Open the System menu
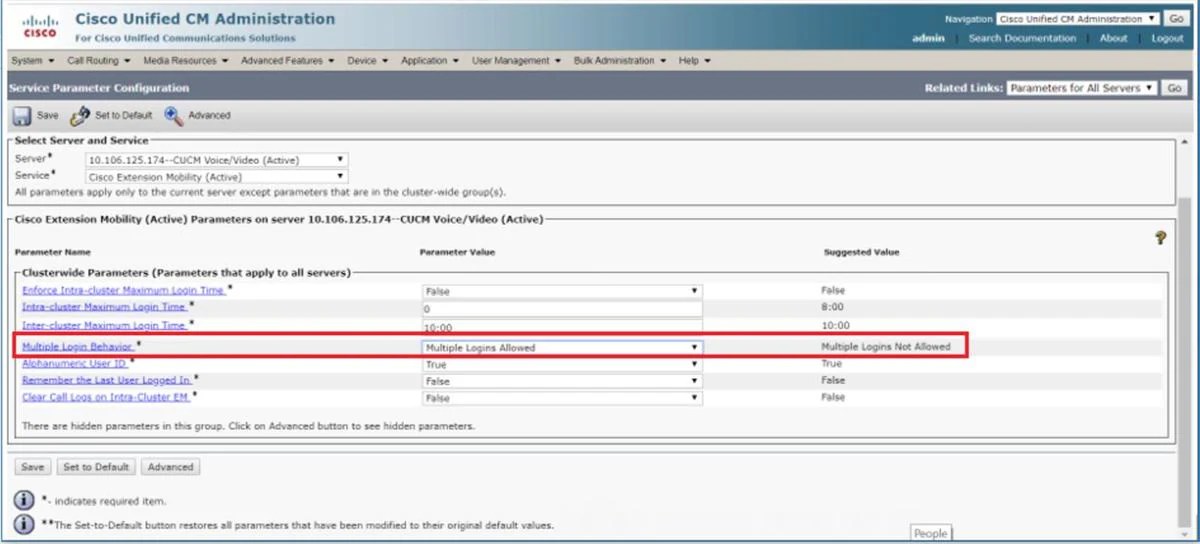This screenshot has height=544, width=1200. (32, 61)
